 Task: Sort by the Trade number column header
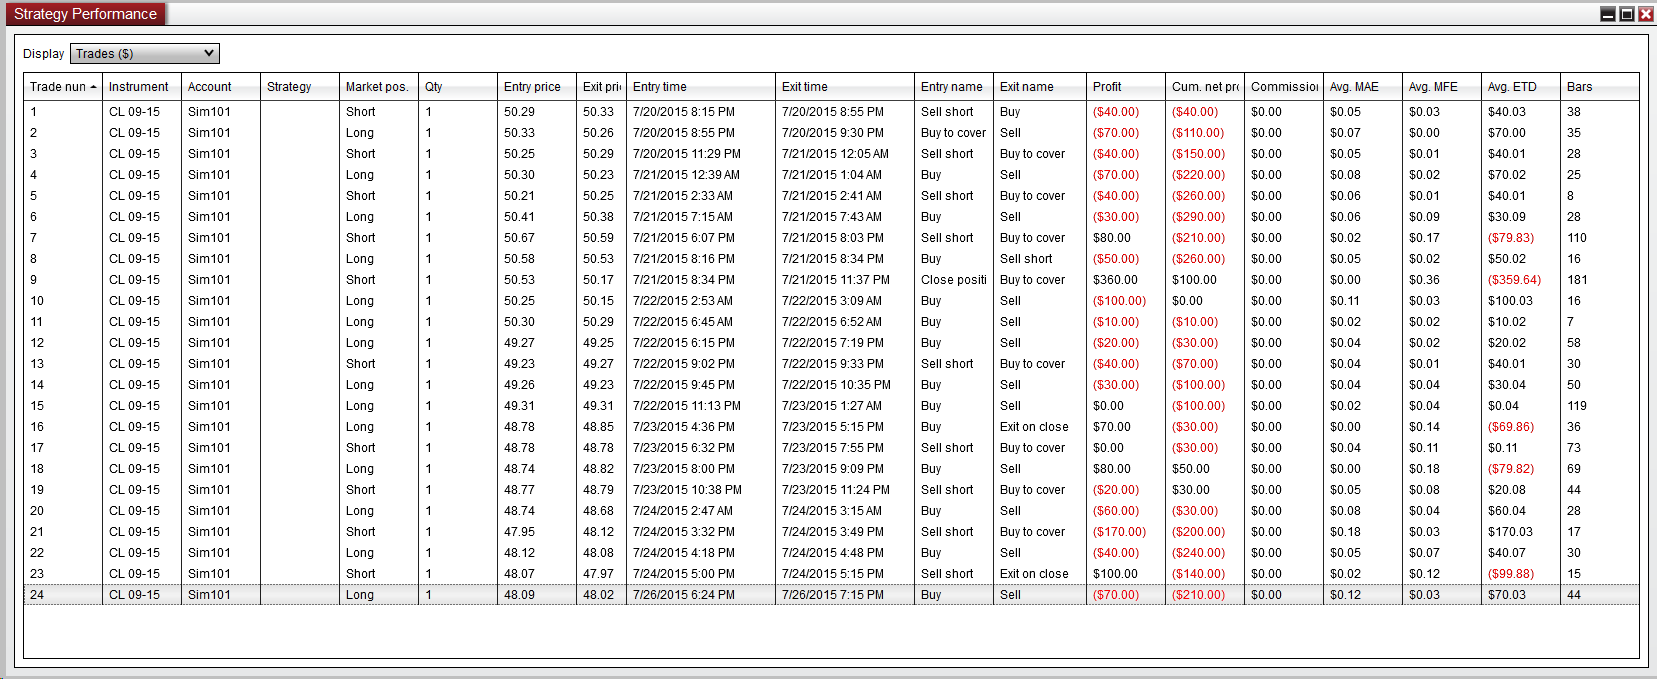point(63,87)
